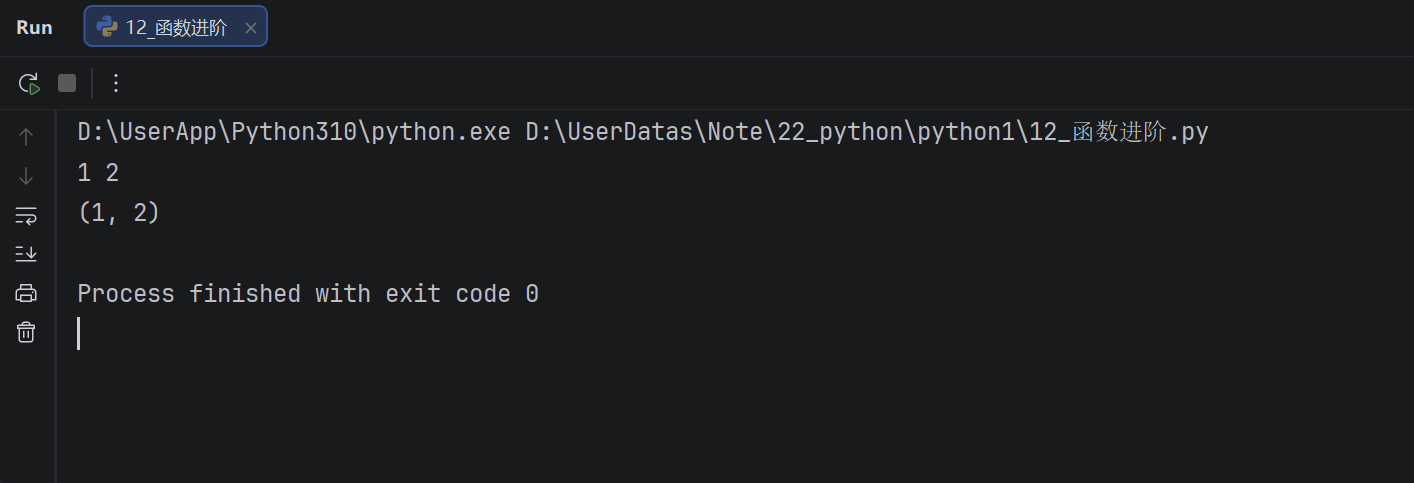The height and width of the screenshot is (483, 1414).
Task: Click the '1 2' output line
Action: click(x=98, y=173)
